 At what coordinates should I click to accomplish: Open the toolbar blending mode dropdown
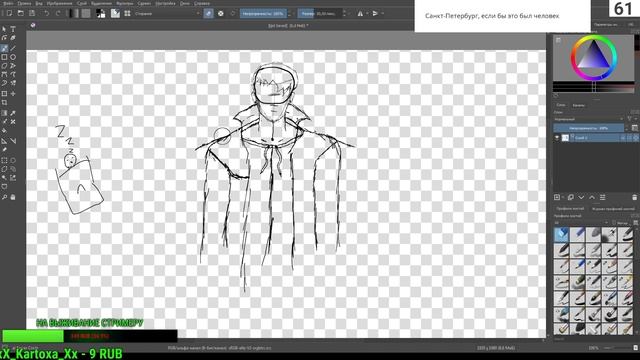pyautogui.click(x=167, y=13)
